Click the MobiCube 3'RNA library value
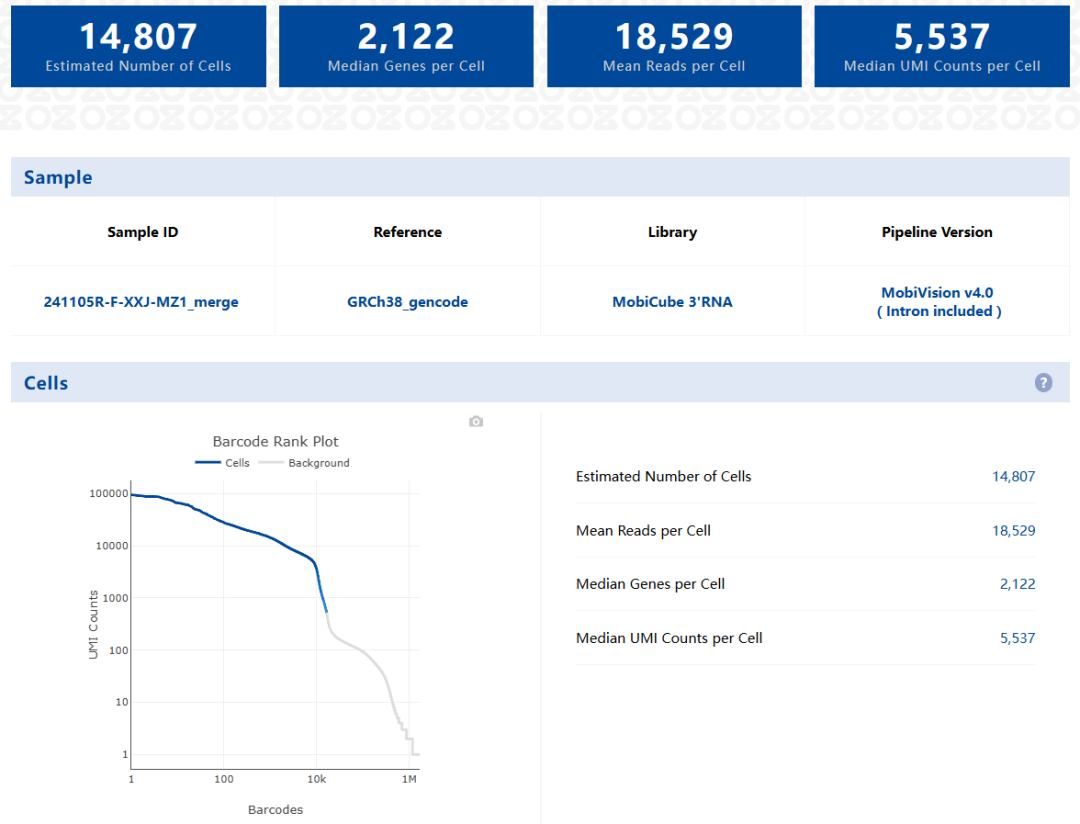This screenshot has height=824, width=1080. tap(672, 302)
